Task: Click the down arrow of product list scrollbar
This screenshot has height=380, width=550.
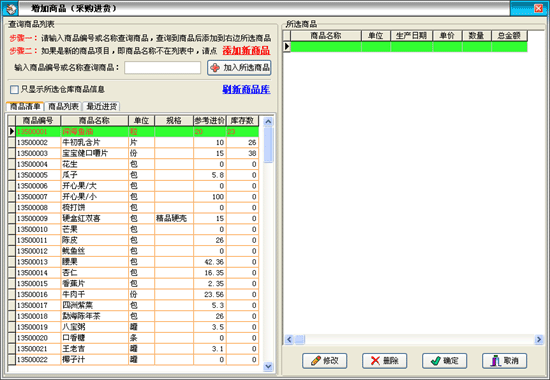Action: [268, 366]
